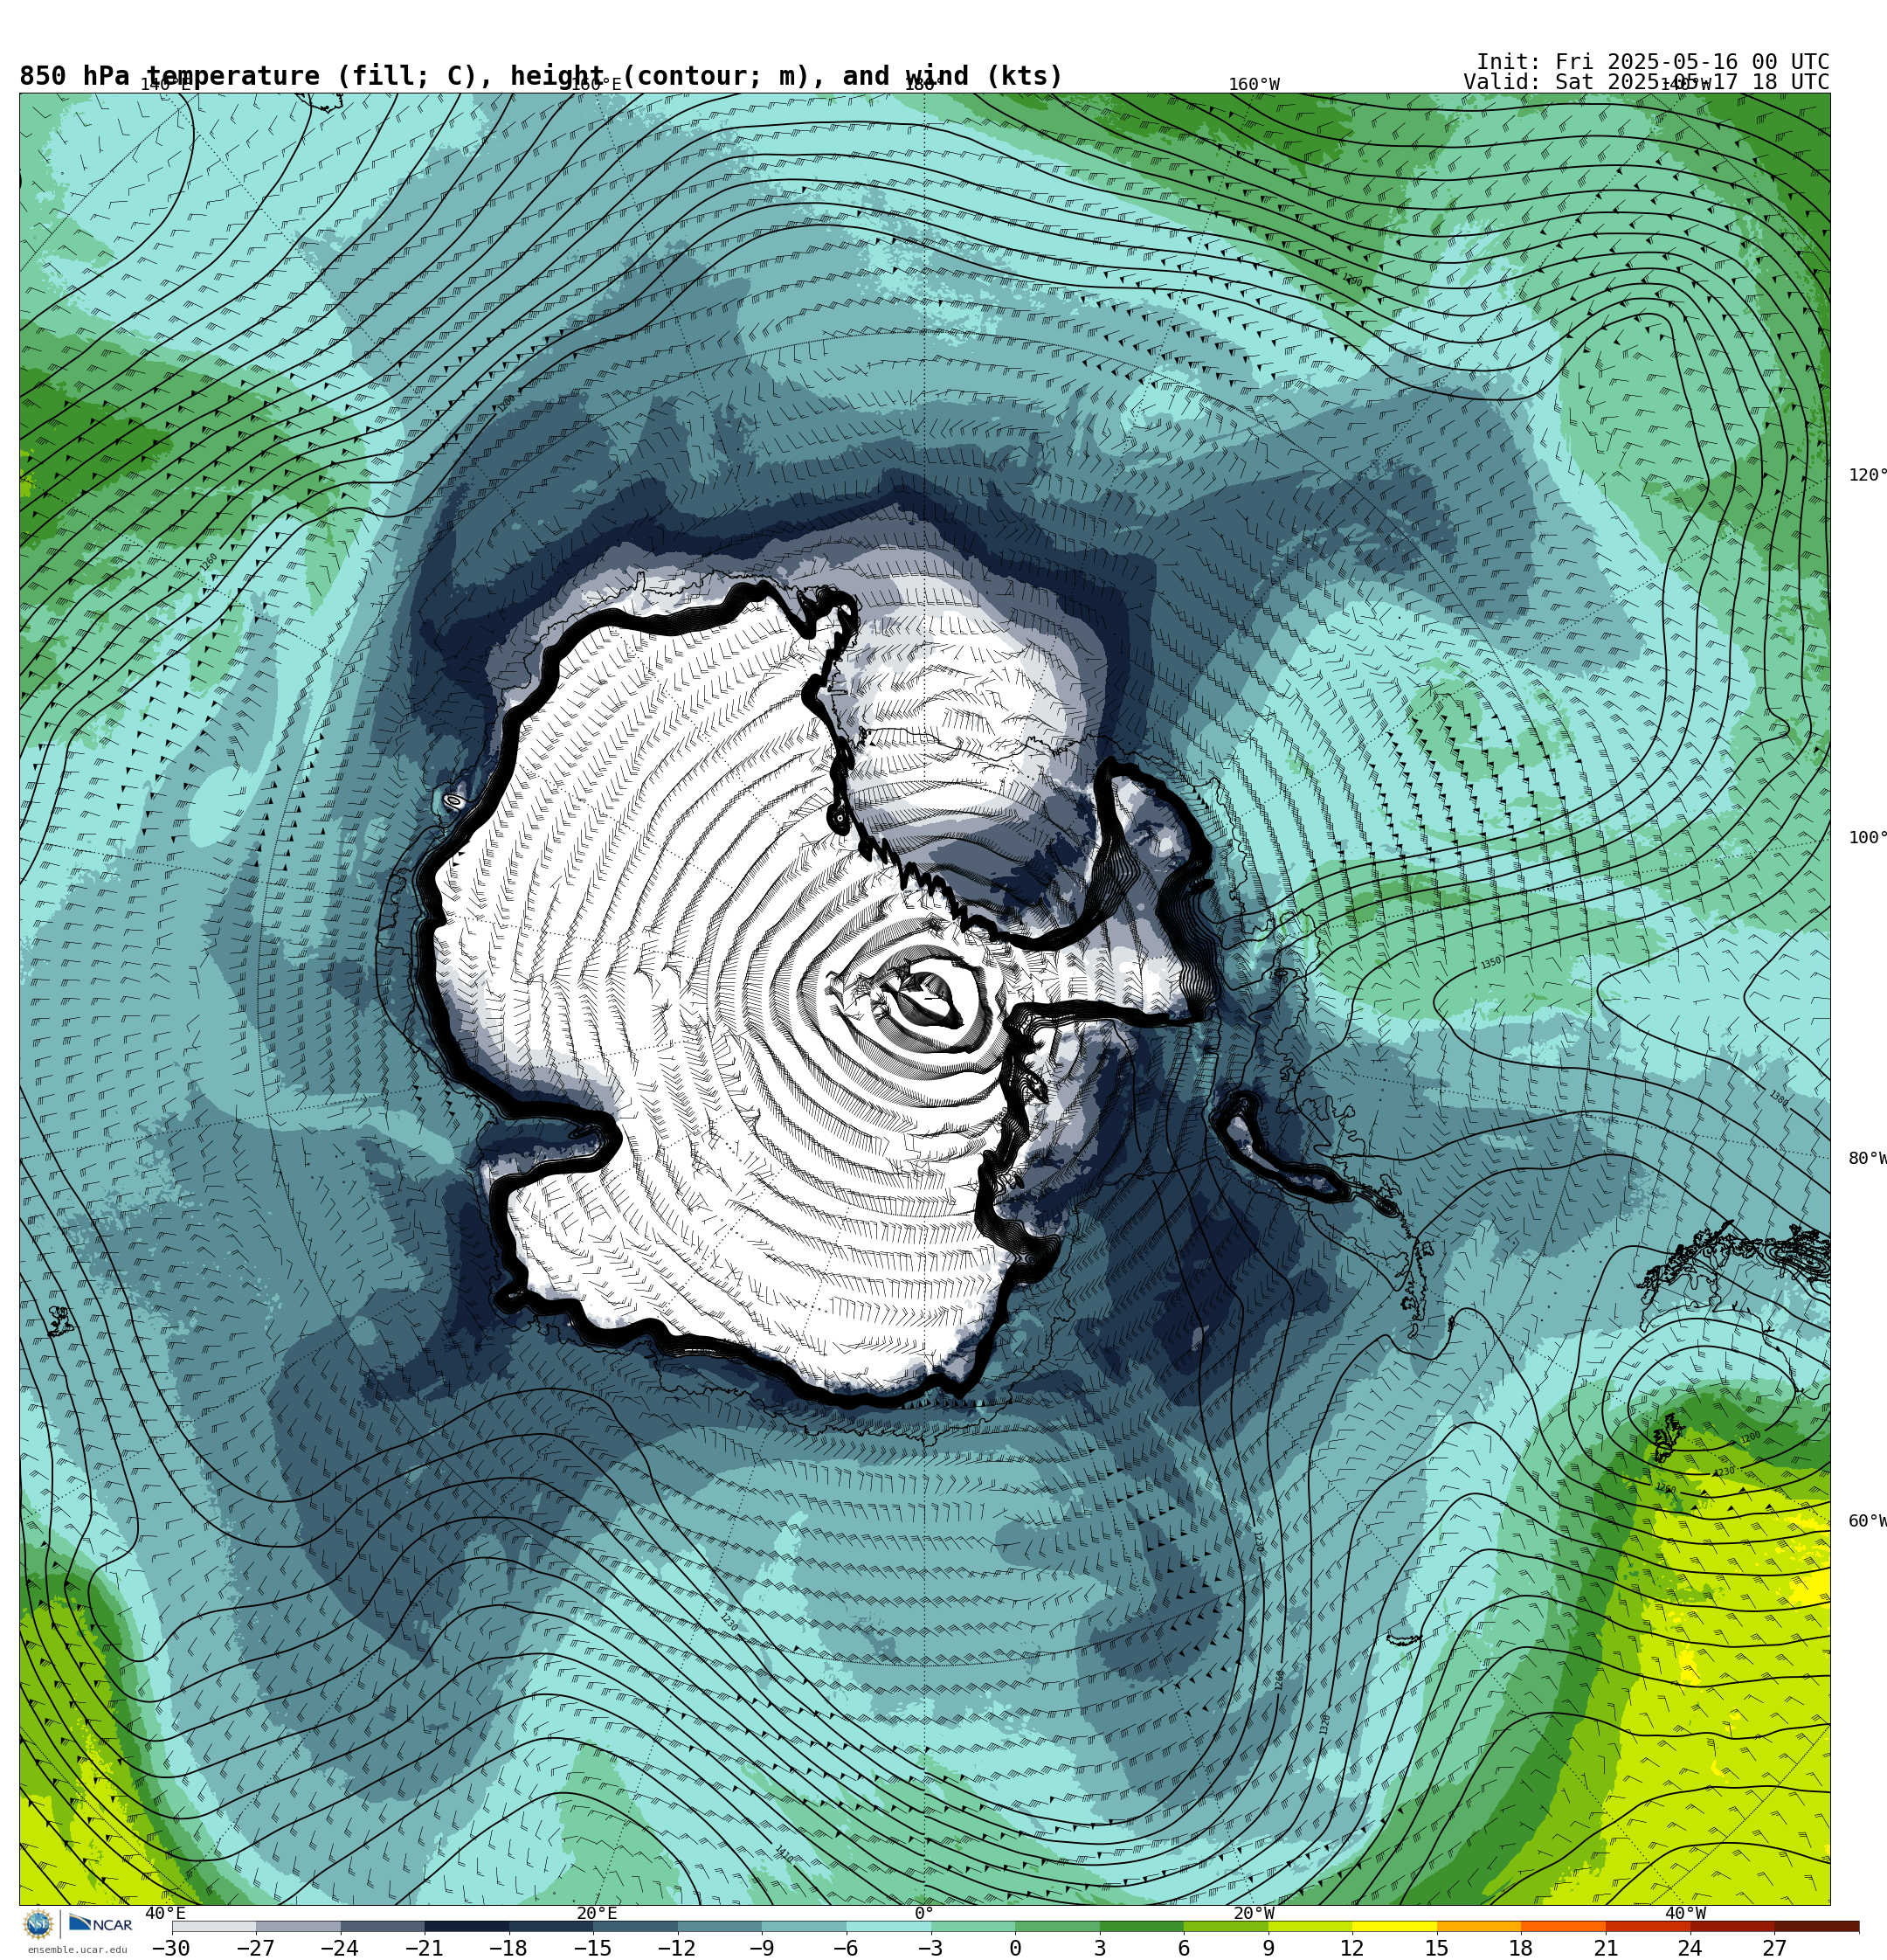
Task: Pick the dark green 3 to 6 swatch
Action: [x=1142, y=1927]
